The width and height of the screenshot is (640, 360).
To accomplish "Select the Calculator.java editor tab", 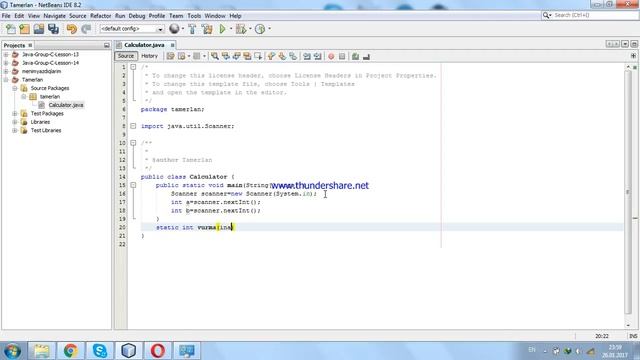I will pyautogui.click(x=144, y=45).
